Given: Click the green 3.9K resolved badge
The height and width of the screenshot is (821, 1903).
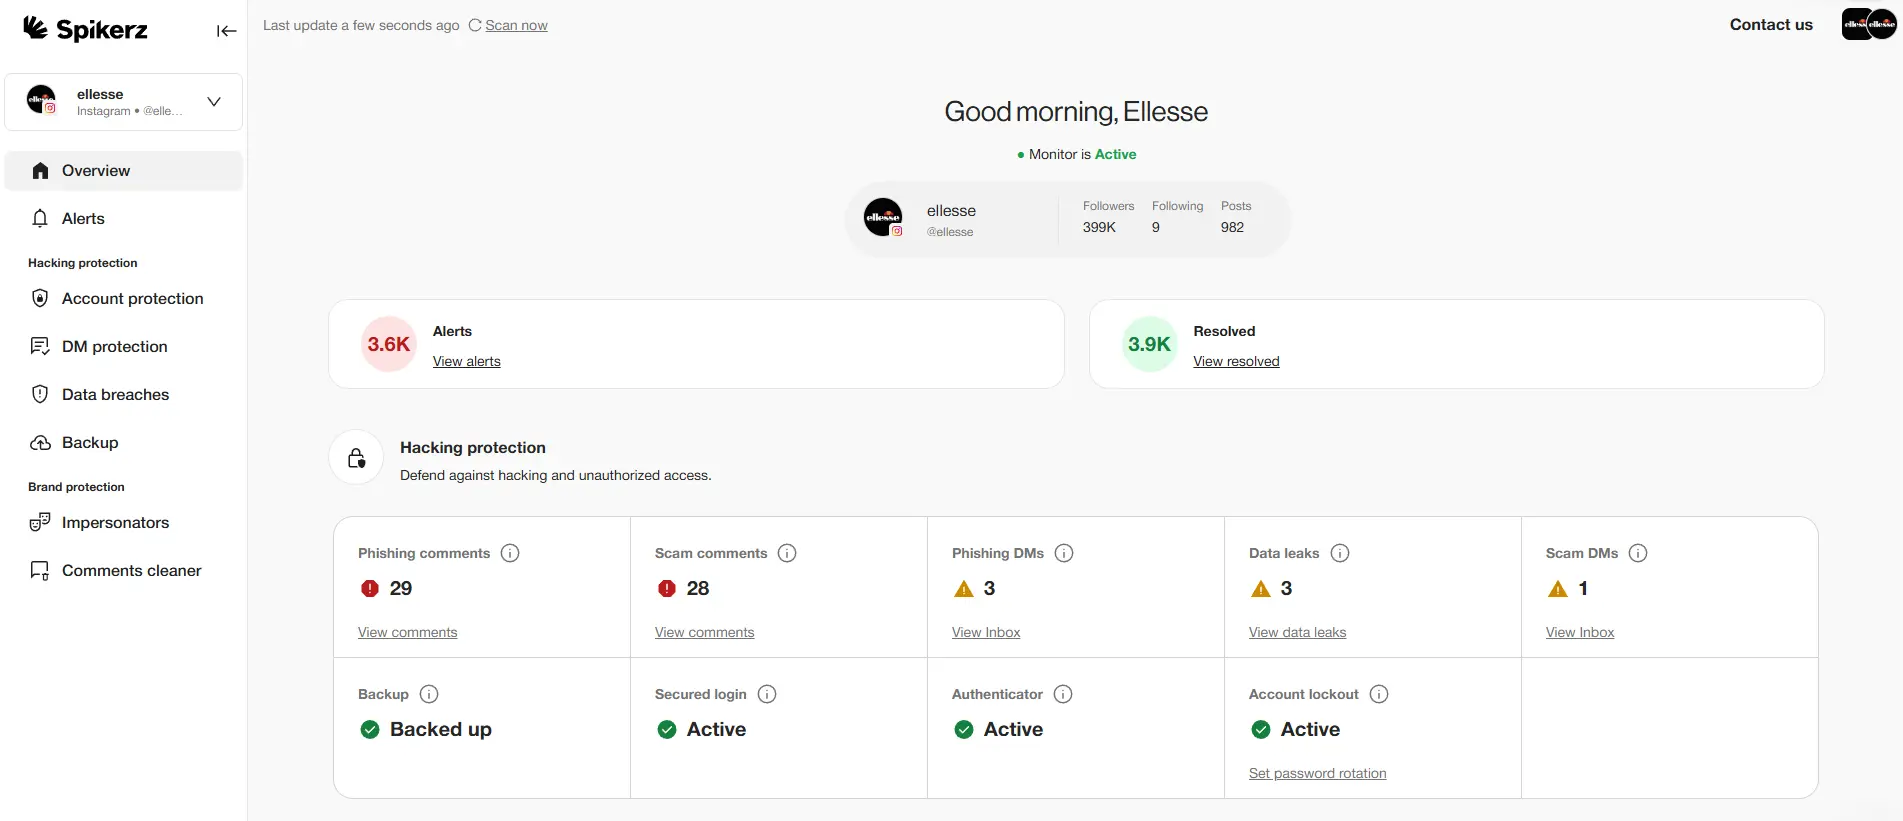Looking at the screenshot, I should [x=1149, y=344].
